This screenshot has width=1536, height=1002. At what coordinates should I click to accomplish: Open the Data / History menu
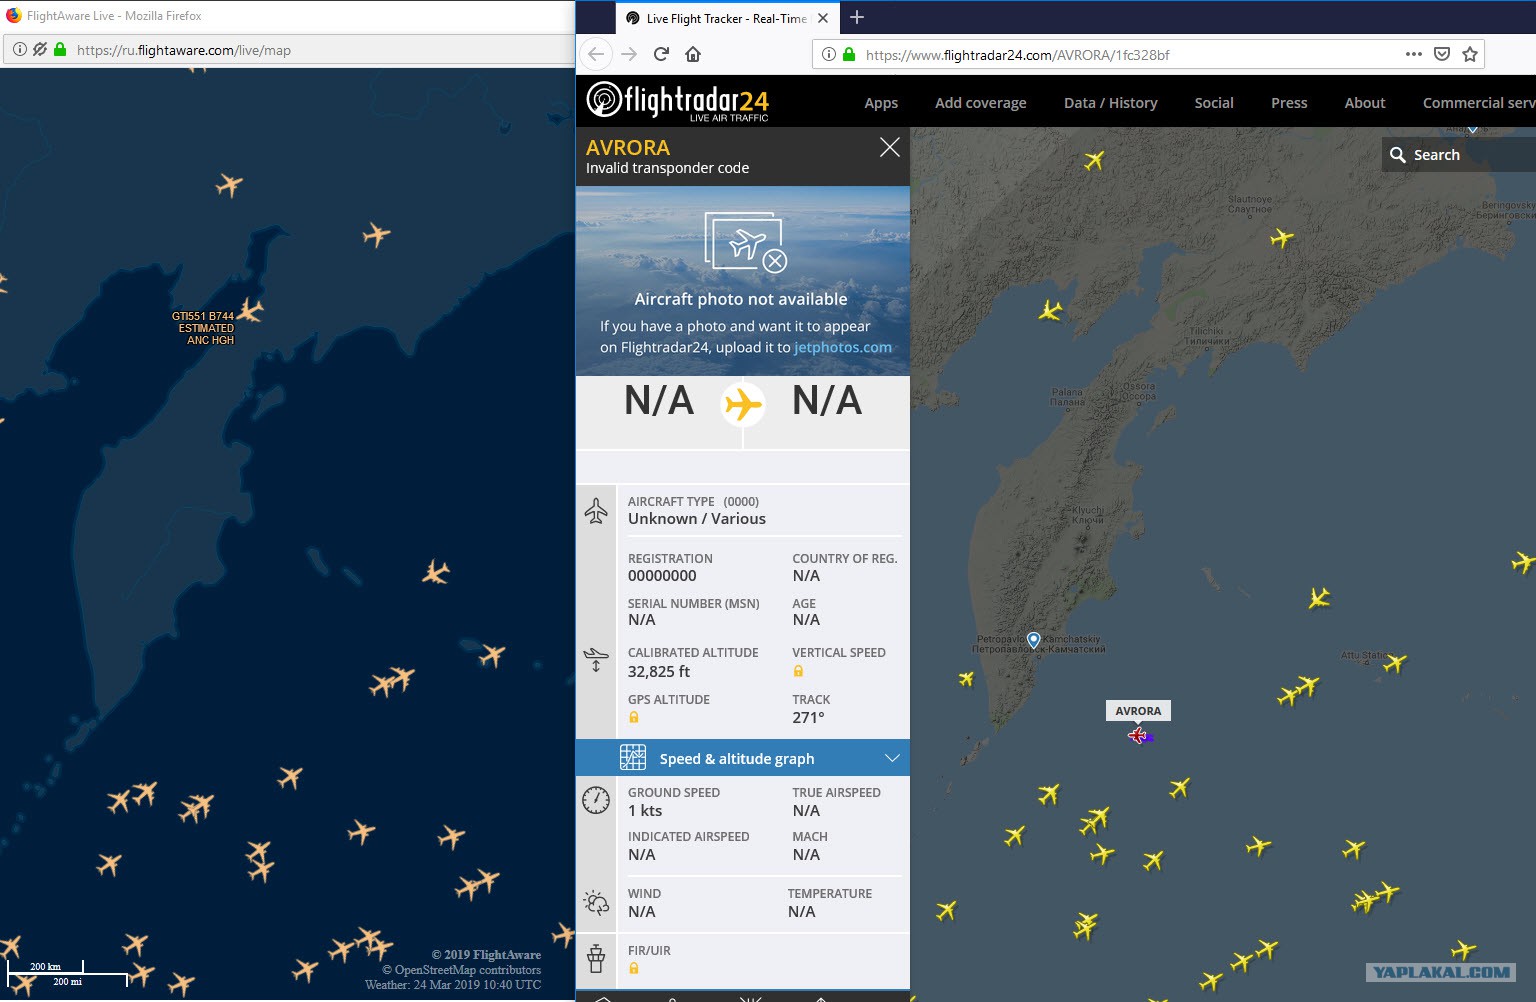1111,103
